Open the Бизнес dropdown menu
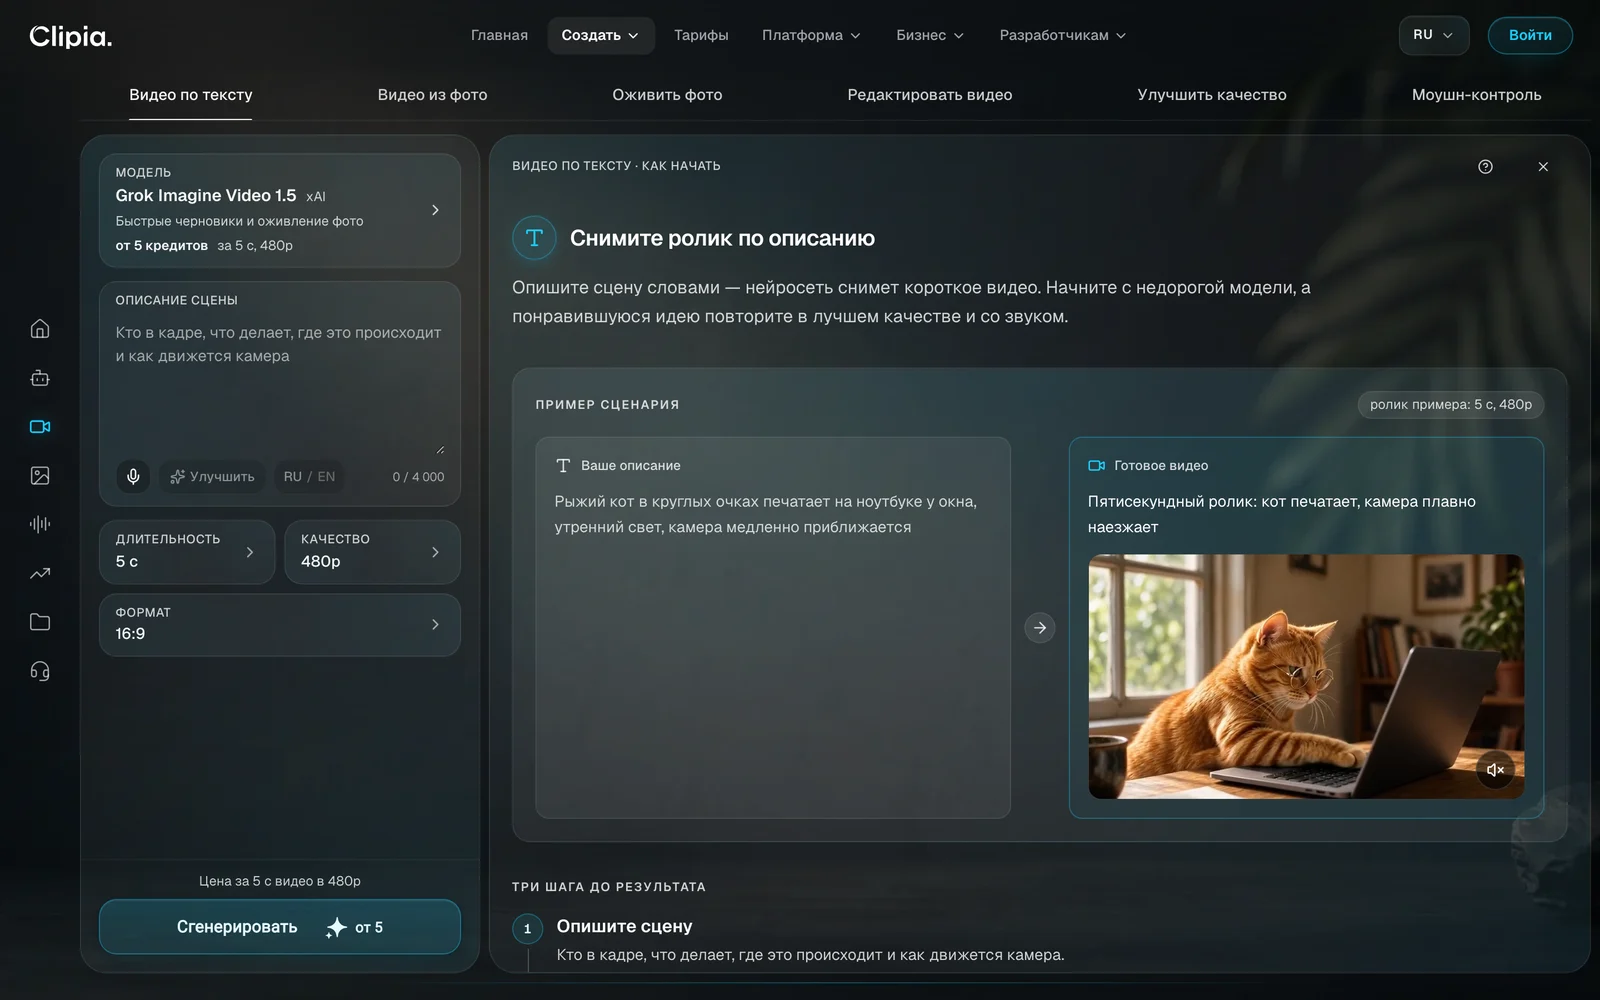Image resolution: width=1600 pixels, height=1000 pixels. click(930, 35)
